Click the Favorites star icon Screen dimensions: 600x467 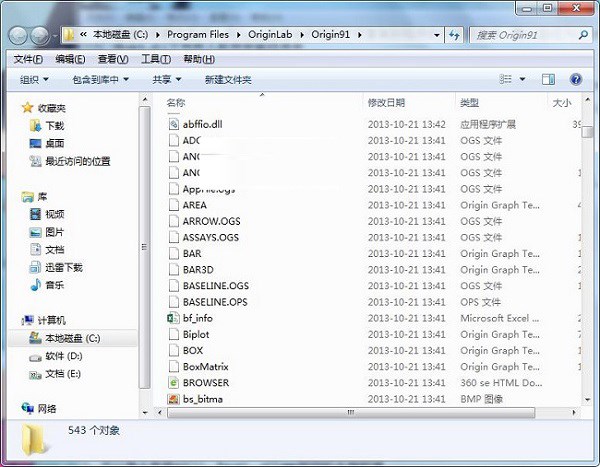point(28,108)
